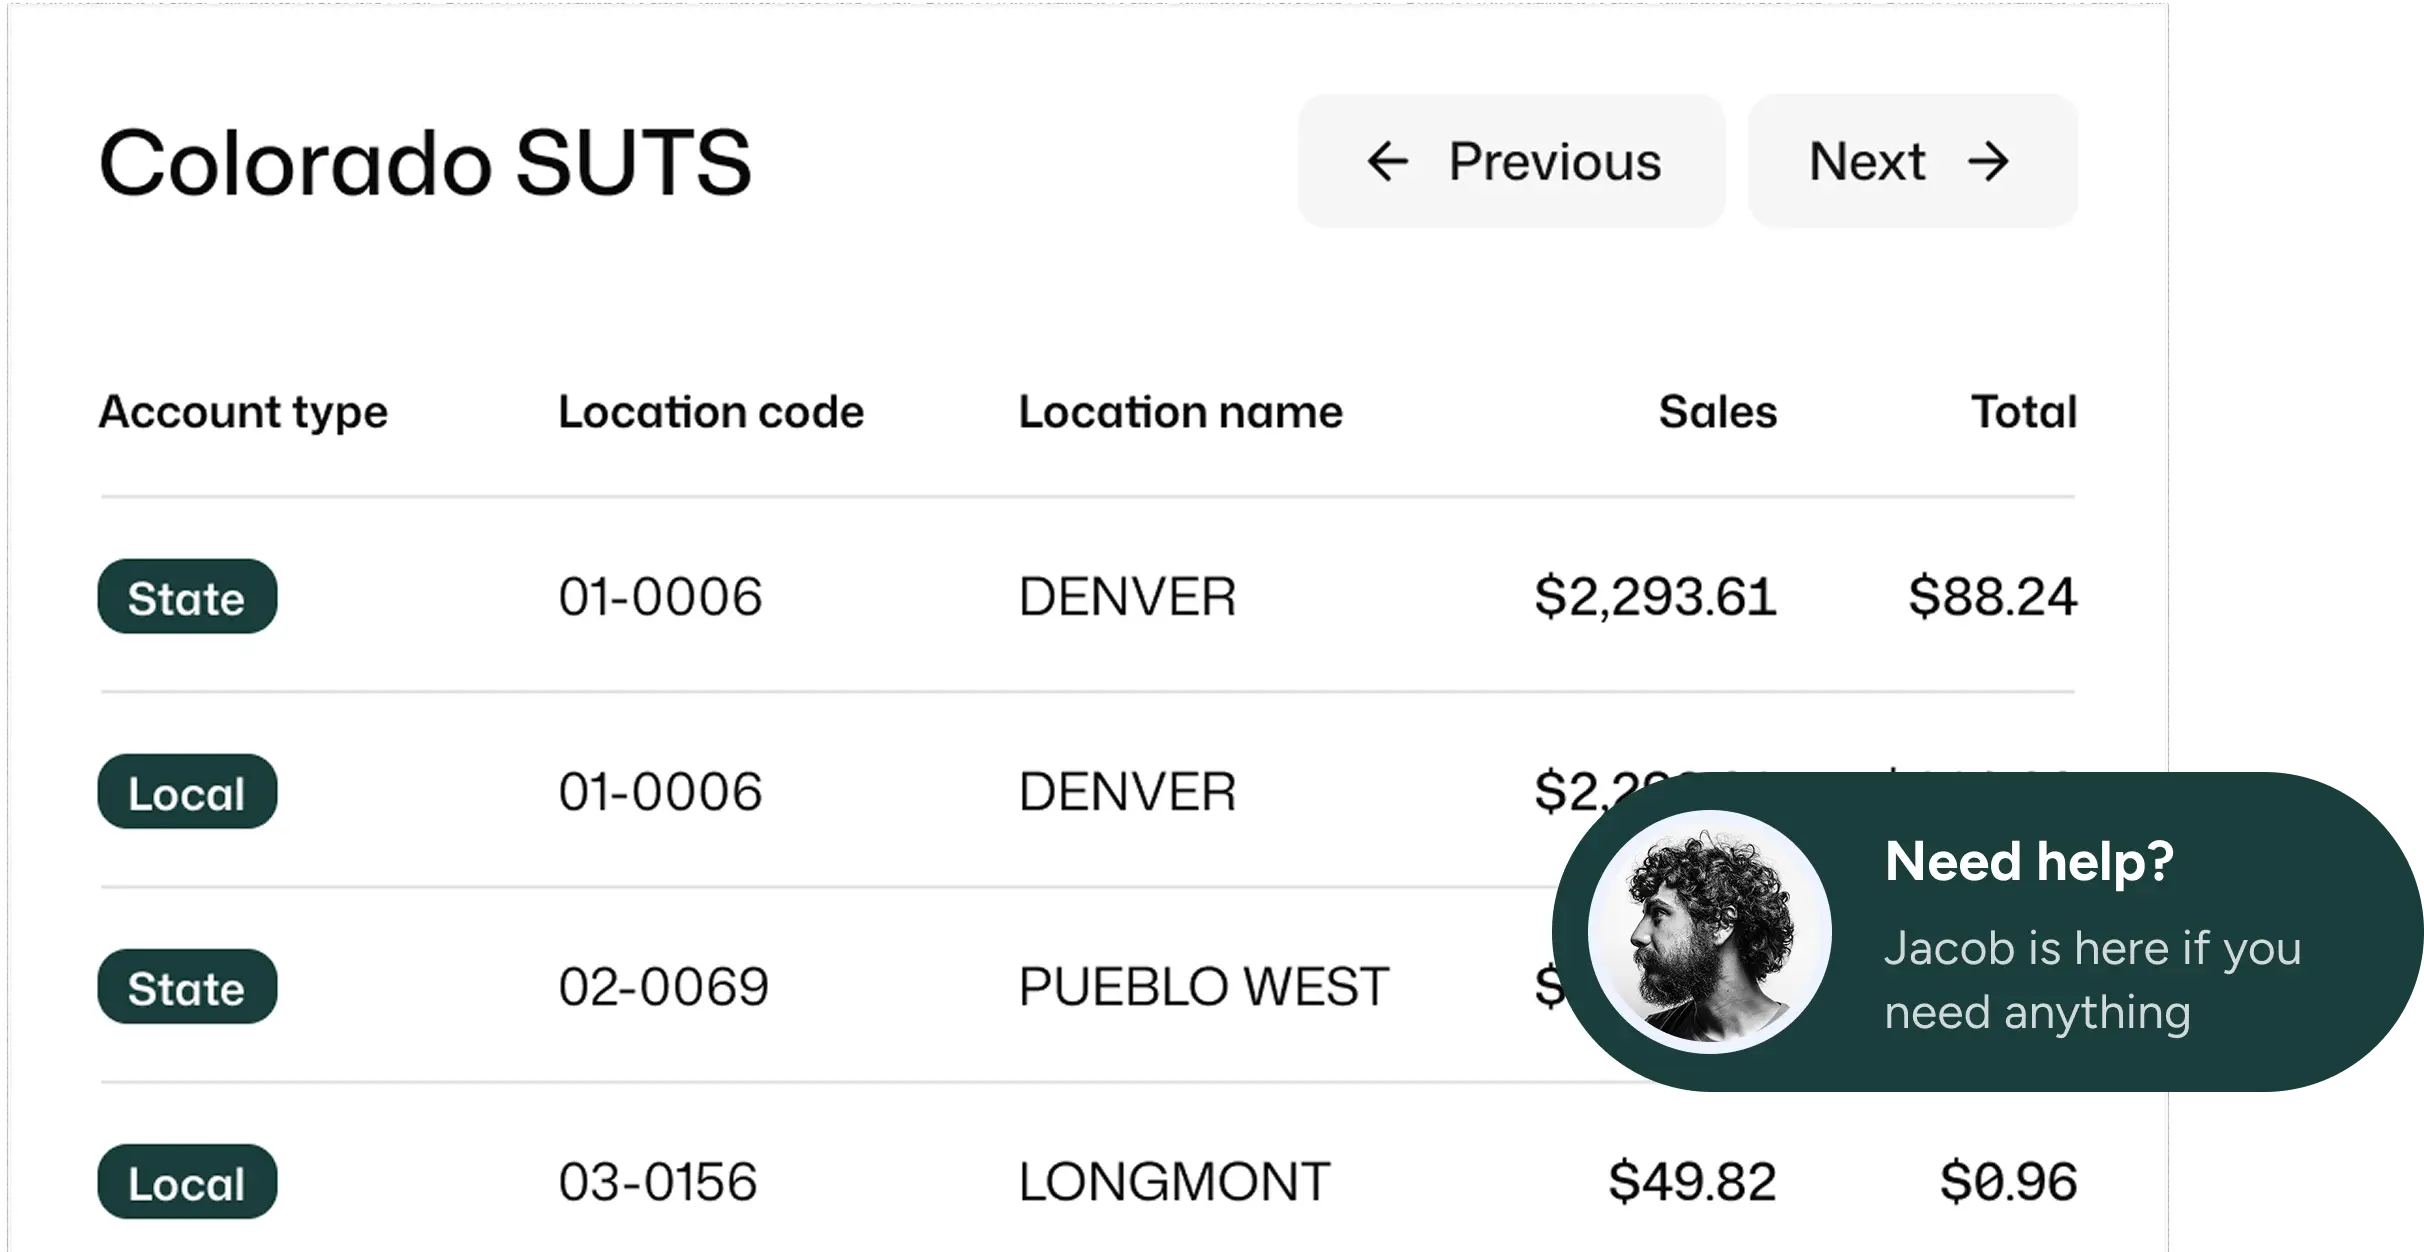The height and width of the screenshot is (1252, 2424).
Task: Sort by the Total column header
Action: (2023, 412)
